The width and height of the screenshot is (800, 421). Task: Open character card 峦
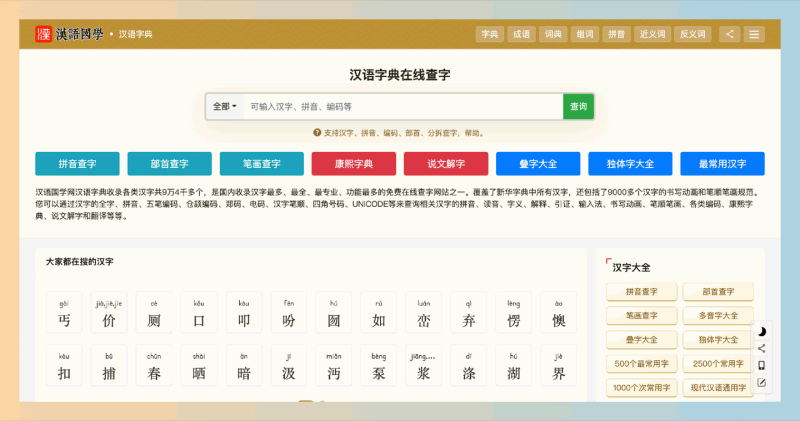coord(423,312)
